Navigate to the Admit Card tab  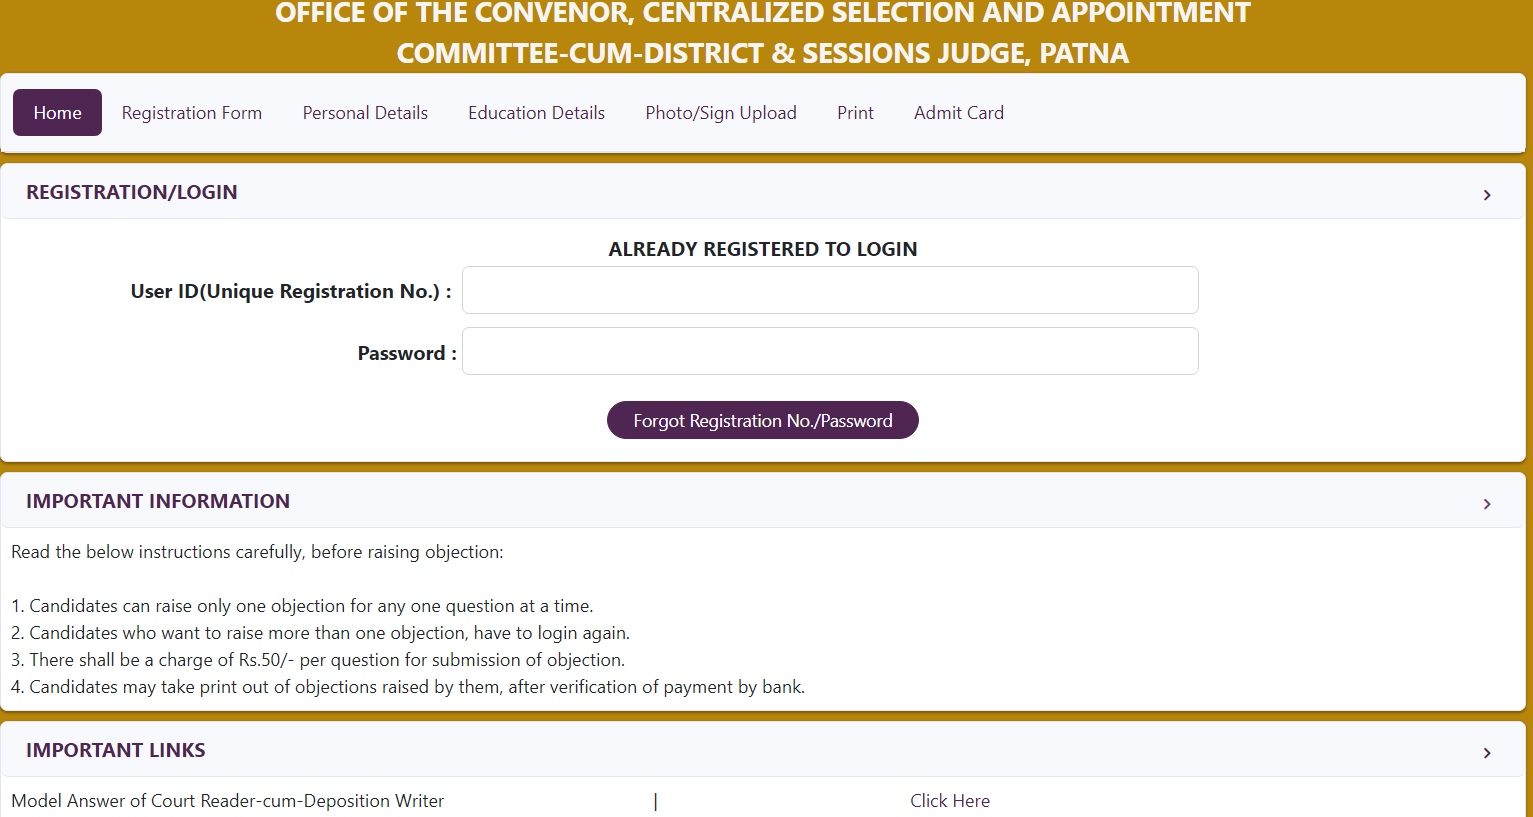pos(958,113)
